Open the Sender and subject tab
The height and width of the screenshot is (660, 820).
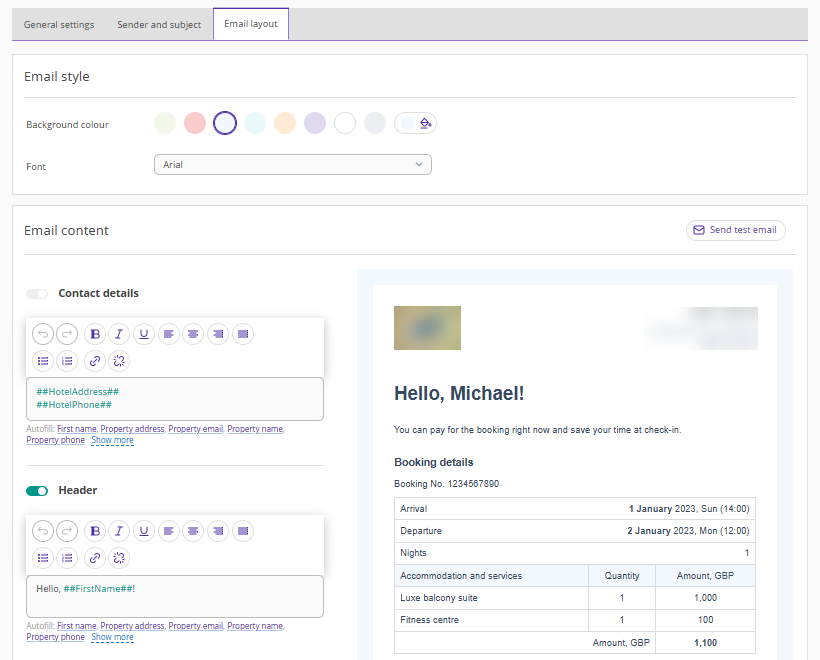(159, 25)
